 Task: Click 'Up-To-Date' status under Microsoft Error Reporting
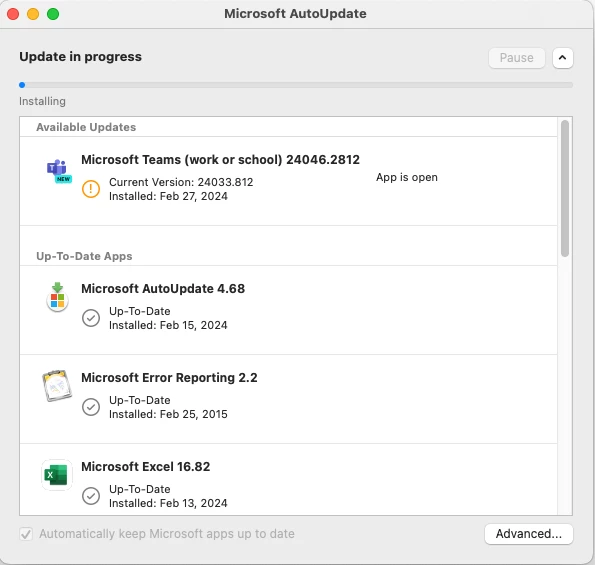[140, 400]
